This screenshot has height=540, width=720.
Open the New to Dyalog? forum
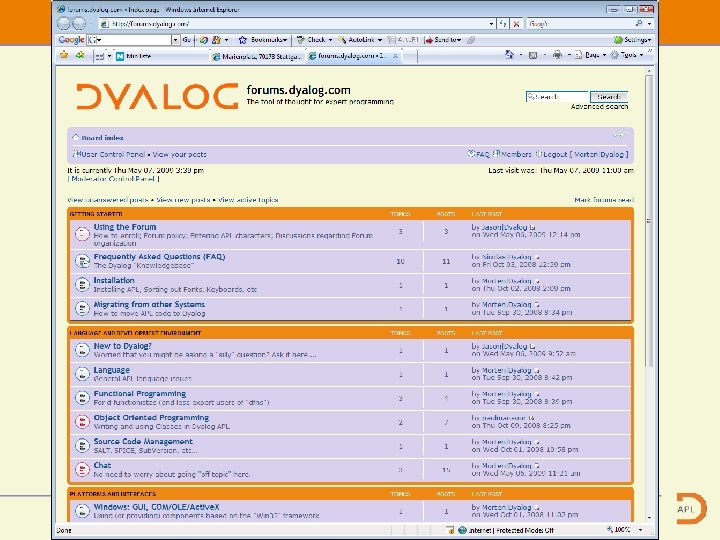tap(123, 346)
